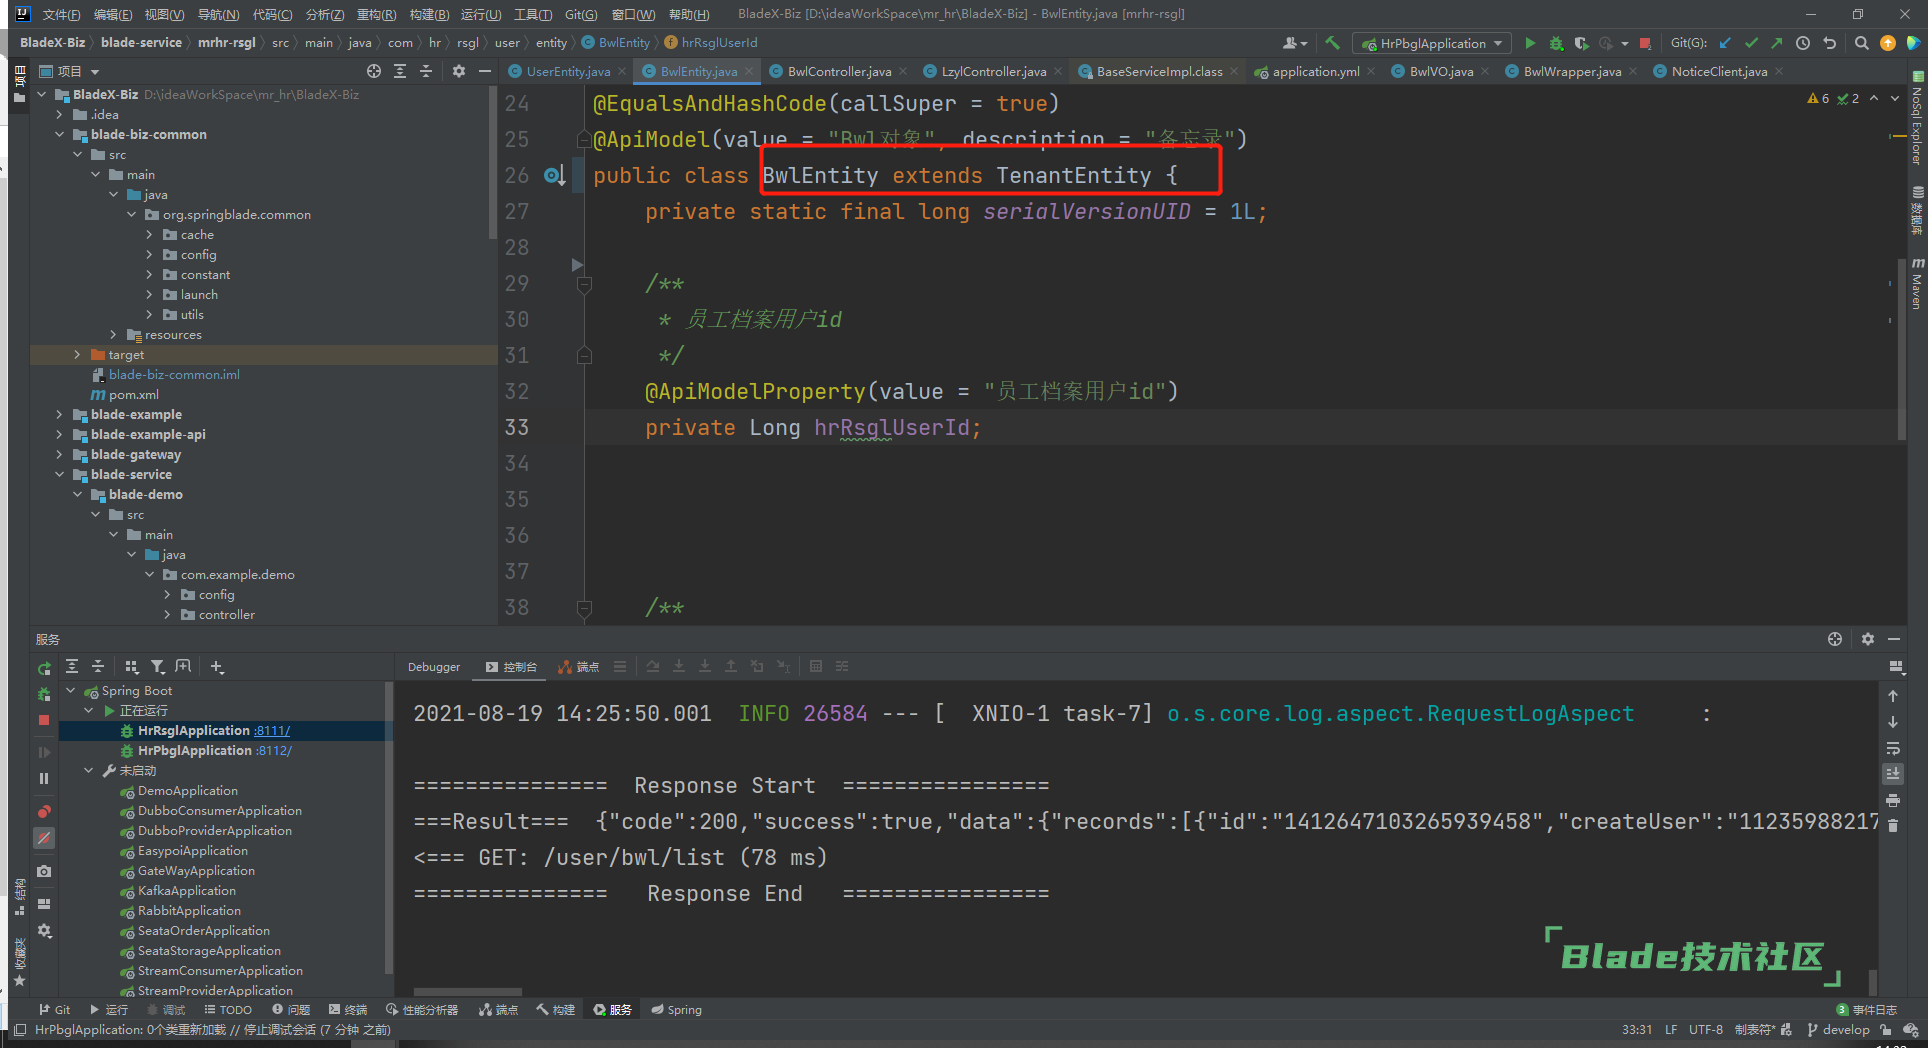The image size is (1928, 1048).
Task: Fold the Javadoc comment at line 29
Action: point(585,284)
